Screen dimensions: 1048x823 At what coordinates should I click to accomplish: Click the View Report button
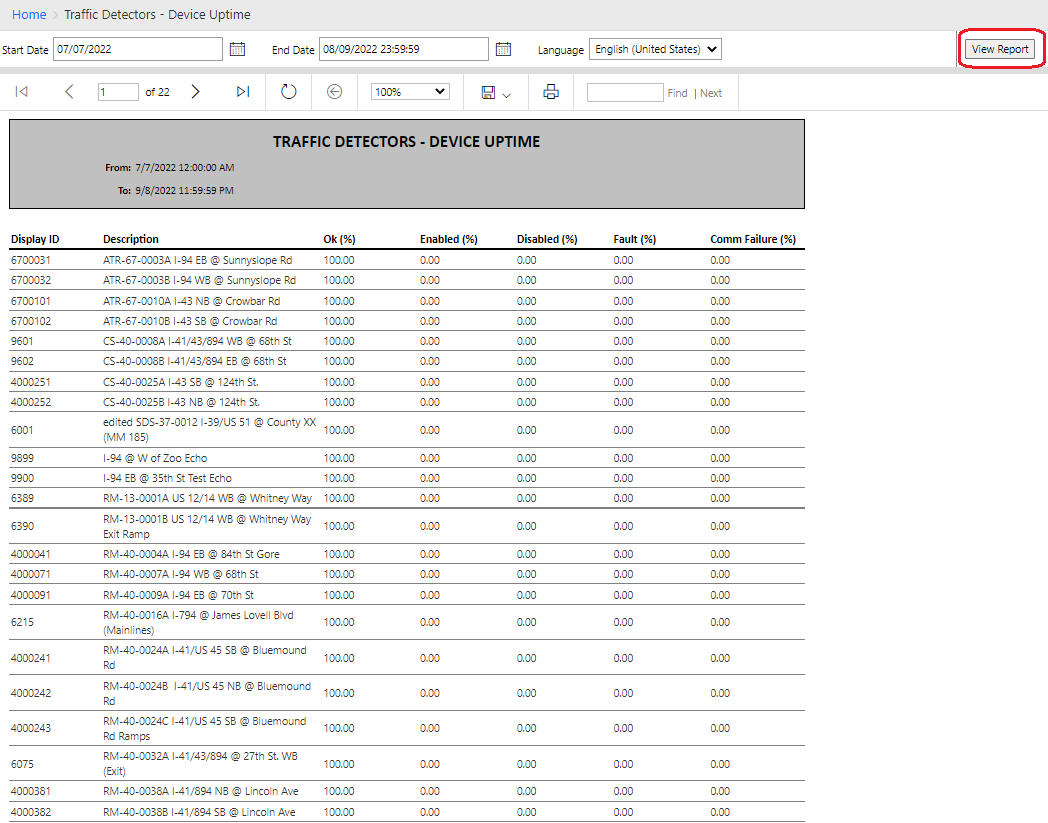pos(1000,49)
